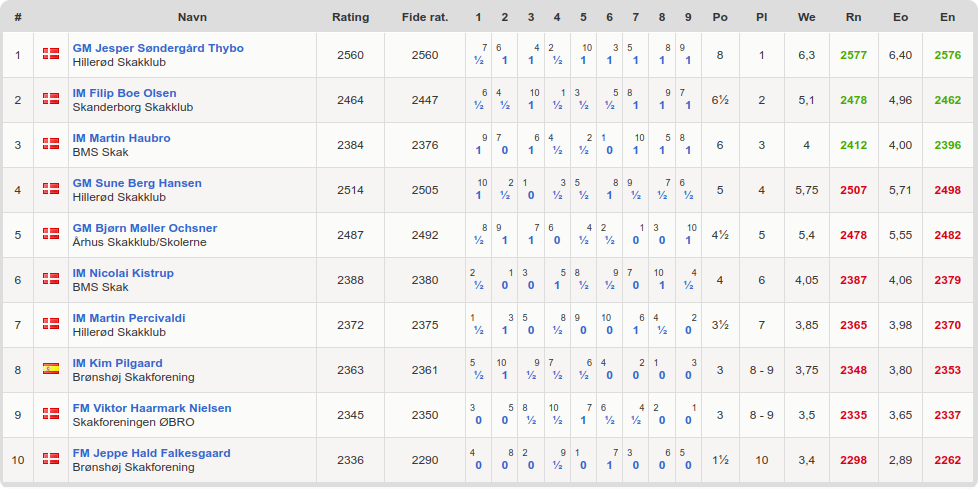The width and height of the screenshot is (978, 489).
Task: Open GM Sune Berg Hansen's profile link
Action: [x=137, y=183]
